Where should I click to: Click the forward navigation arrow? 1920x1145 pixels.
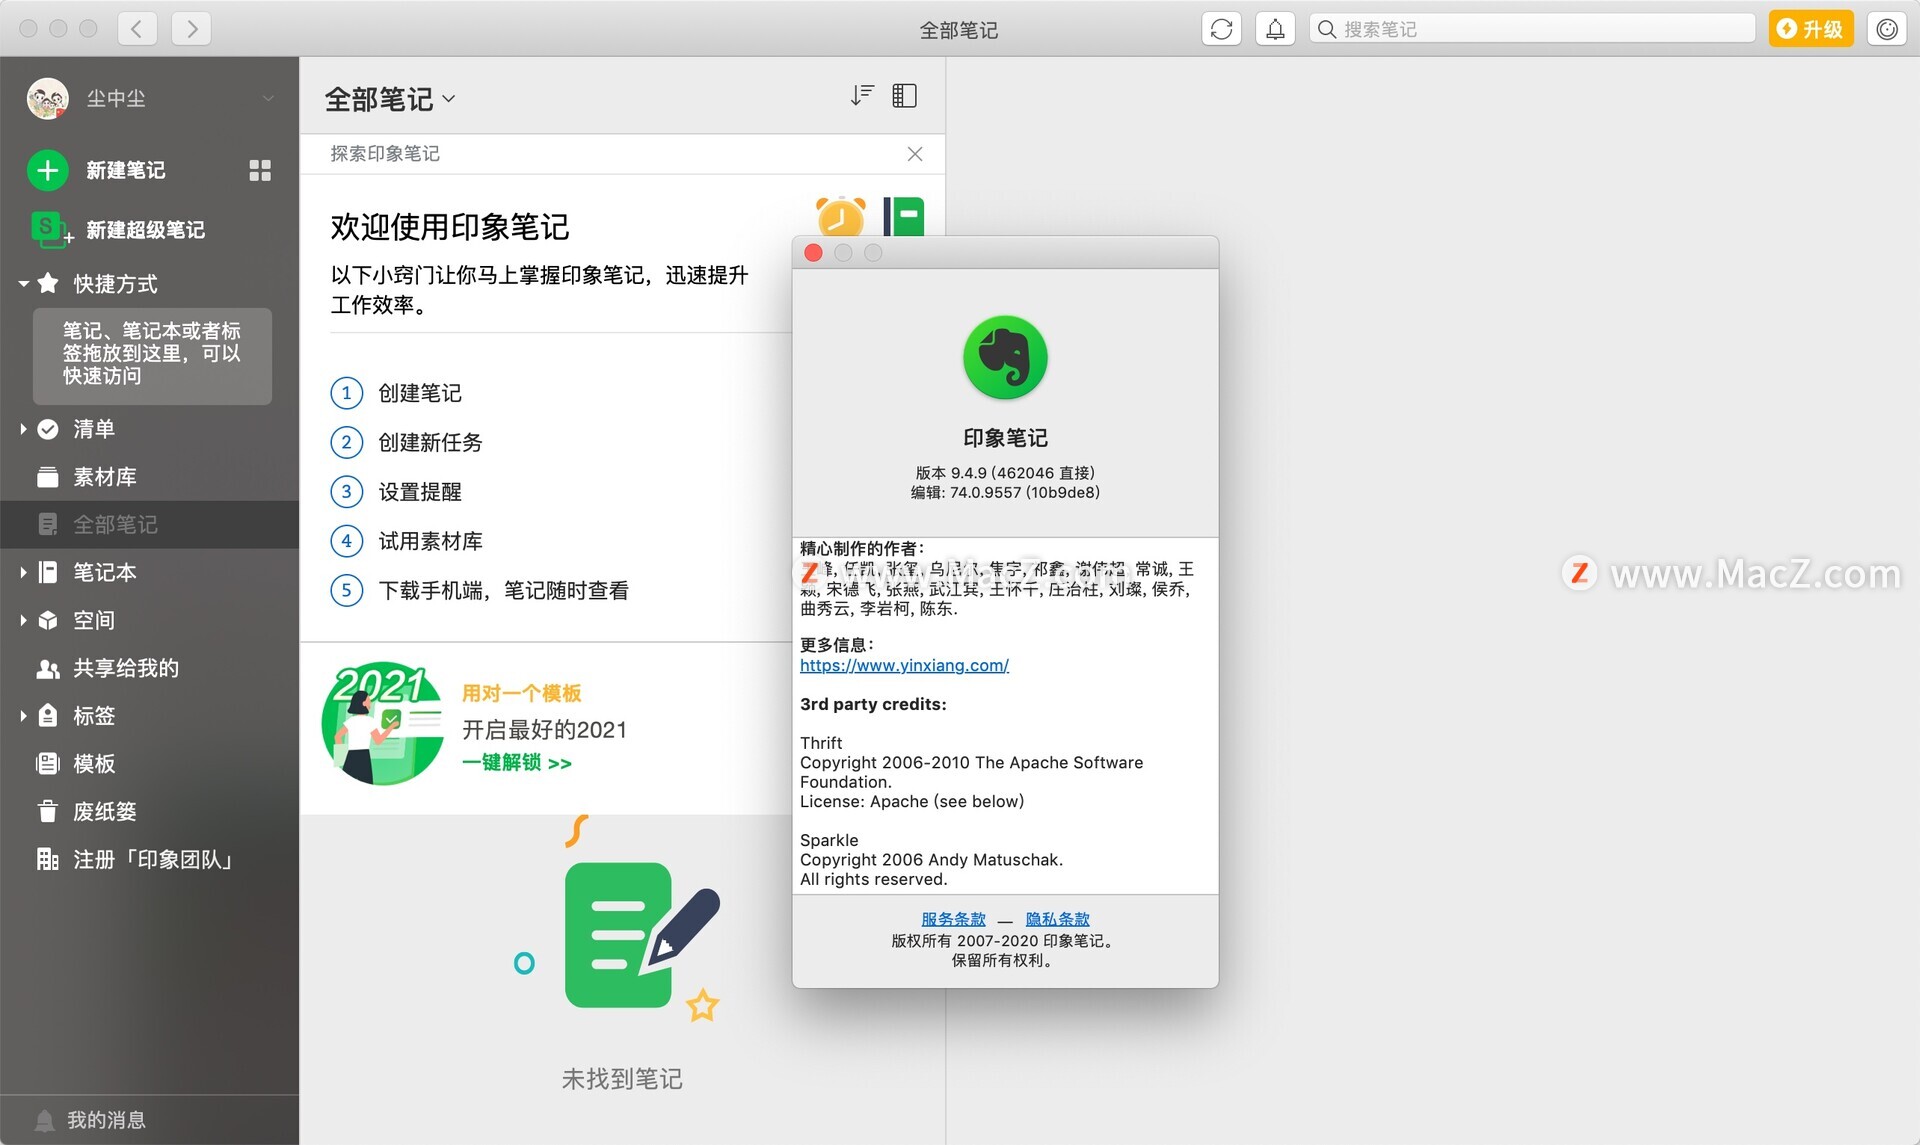[191, 28]
